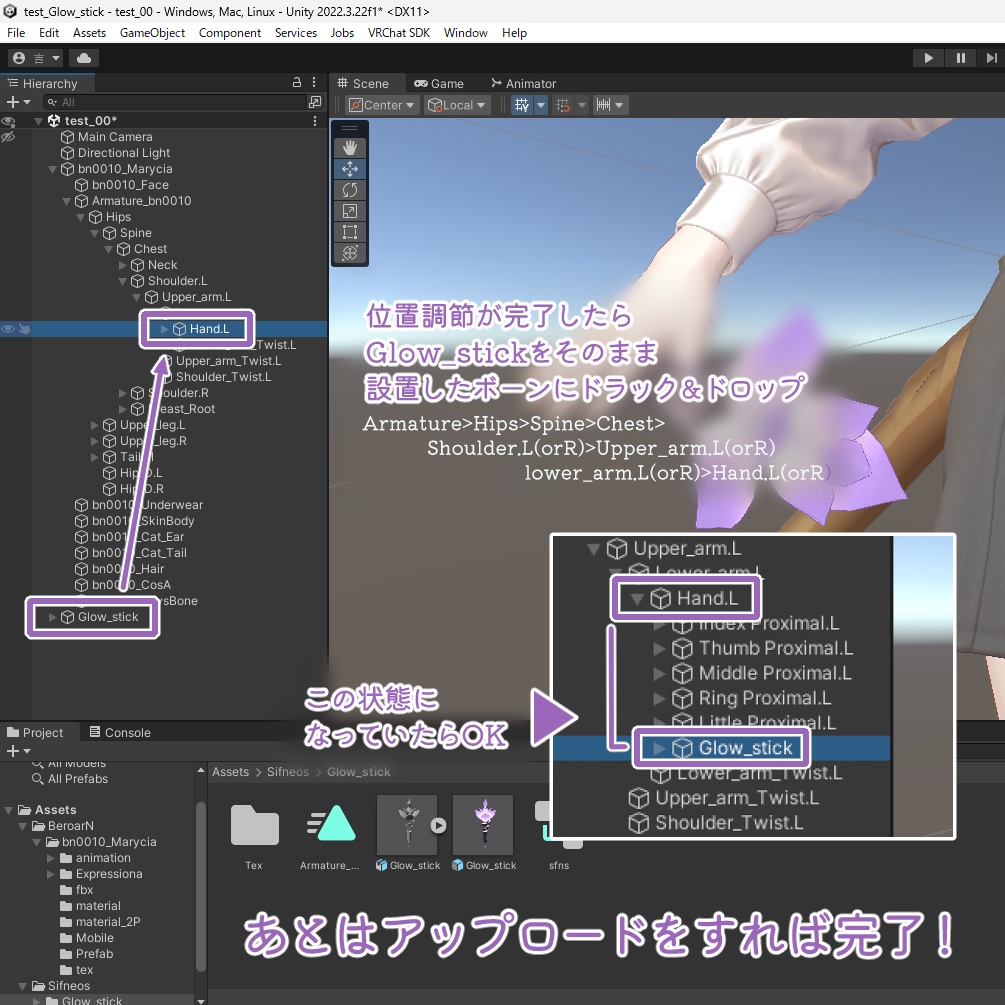The image size is (1005, 1005).
Task: Select the Move tool
Action: (349, 169)
